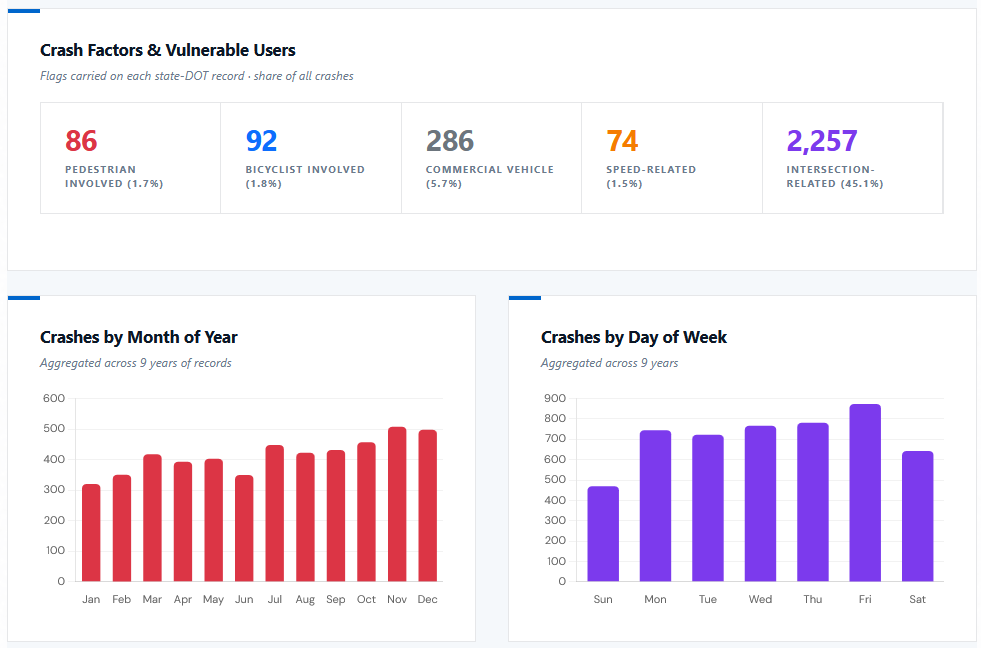Select the 'COMMERCIAL VEHICLE (5.7%)' label
The width and height of the screenshot is (981, 648).
click(x=490, y=176)
